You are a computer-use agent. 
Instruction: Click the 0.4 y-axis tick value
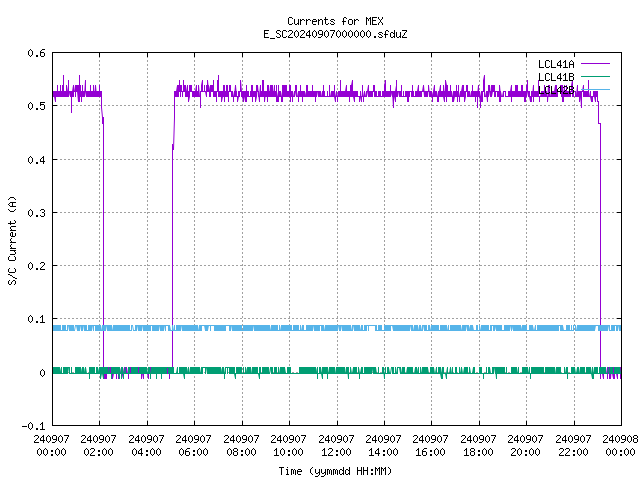coord(36,160)
